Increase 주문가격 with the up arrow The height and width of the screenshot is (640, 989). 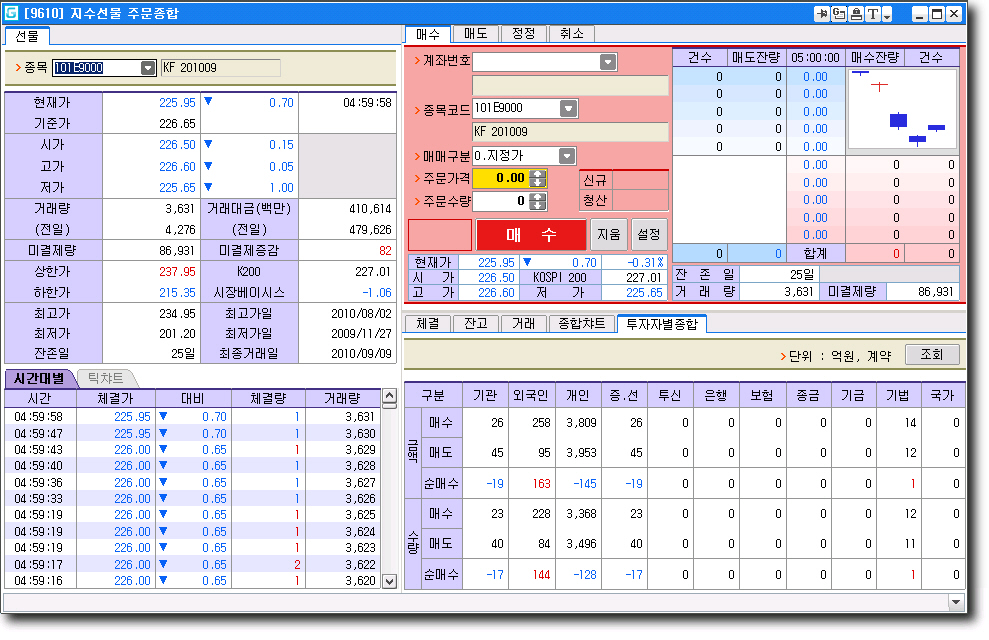coord(538,174)
